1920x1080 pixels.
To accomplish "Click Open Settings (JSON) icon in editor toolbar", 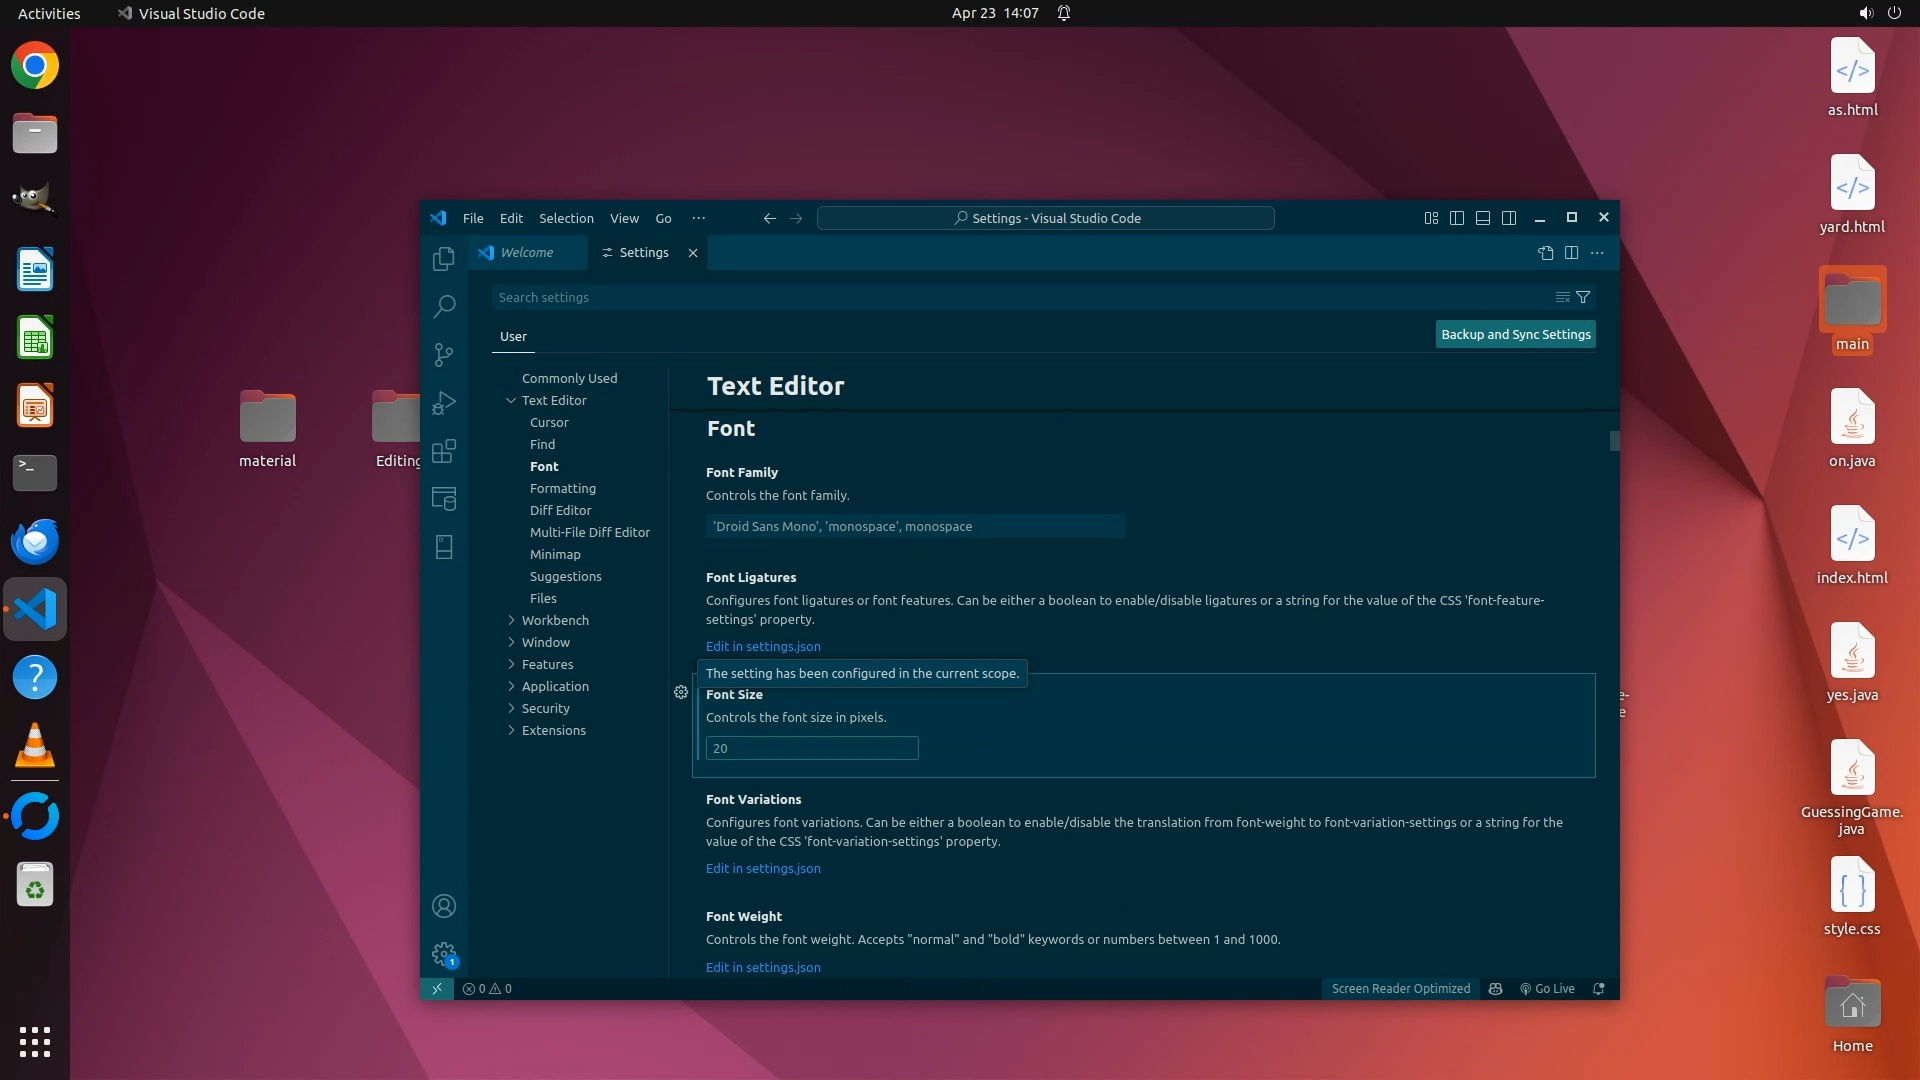I will point(1545,253).
